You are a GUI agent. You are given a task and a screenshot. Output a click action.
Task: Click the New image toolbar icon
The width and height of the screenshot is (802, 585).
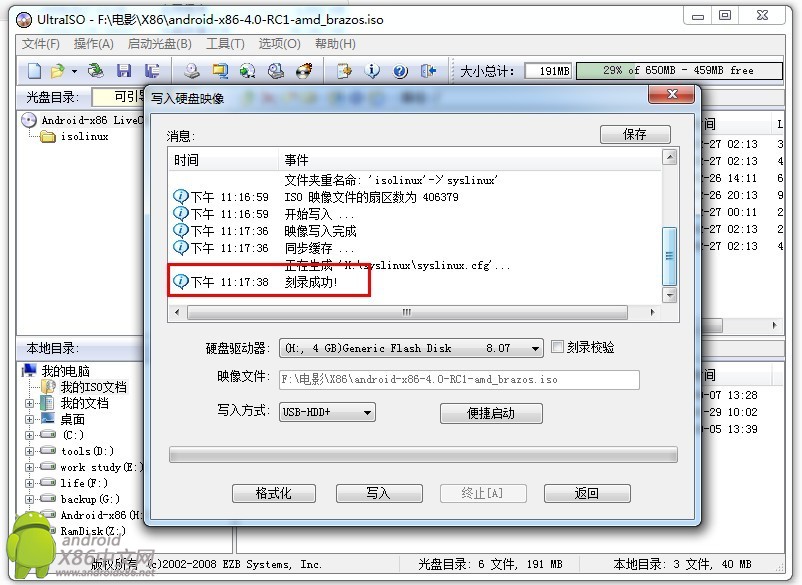[34, 71]
